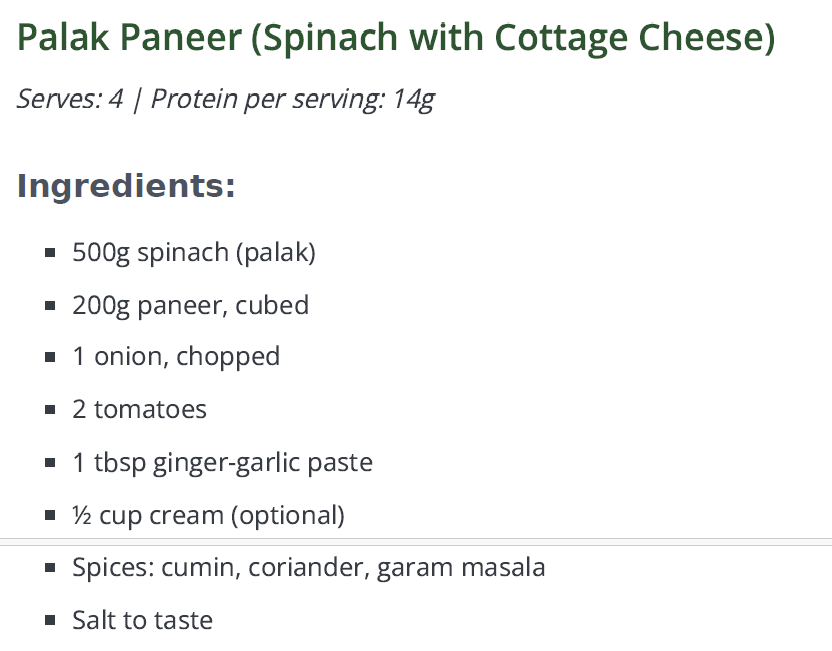The image size is (832, 651).
Task: Click the bullet beside ginger-garlic paste
Action: pyautogui.click(x=50, y=463)
